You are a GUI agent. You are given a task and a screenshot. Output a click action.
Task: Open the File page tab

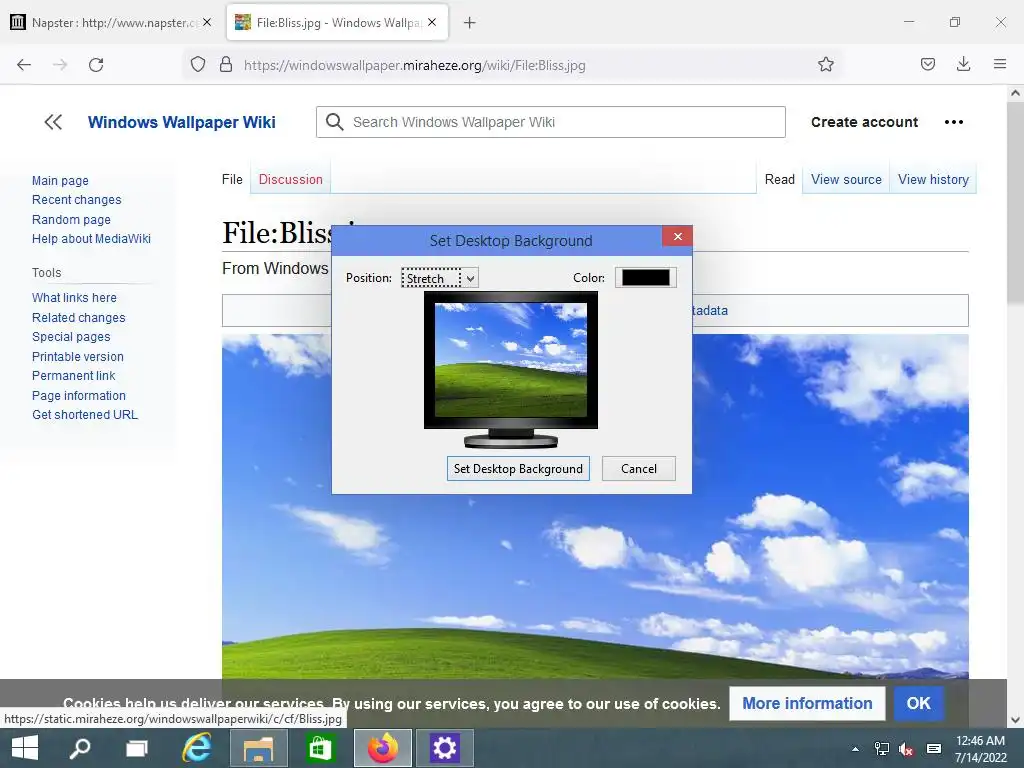pos(232,180)
